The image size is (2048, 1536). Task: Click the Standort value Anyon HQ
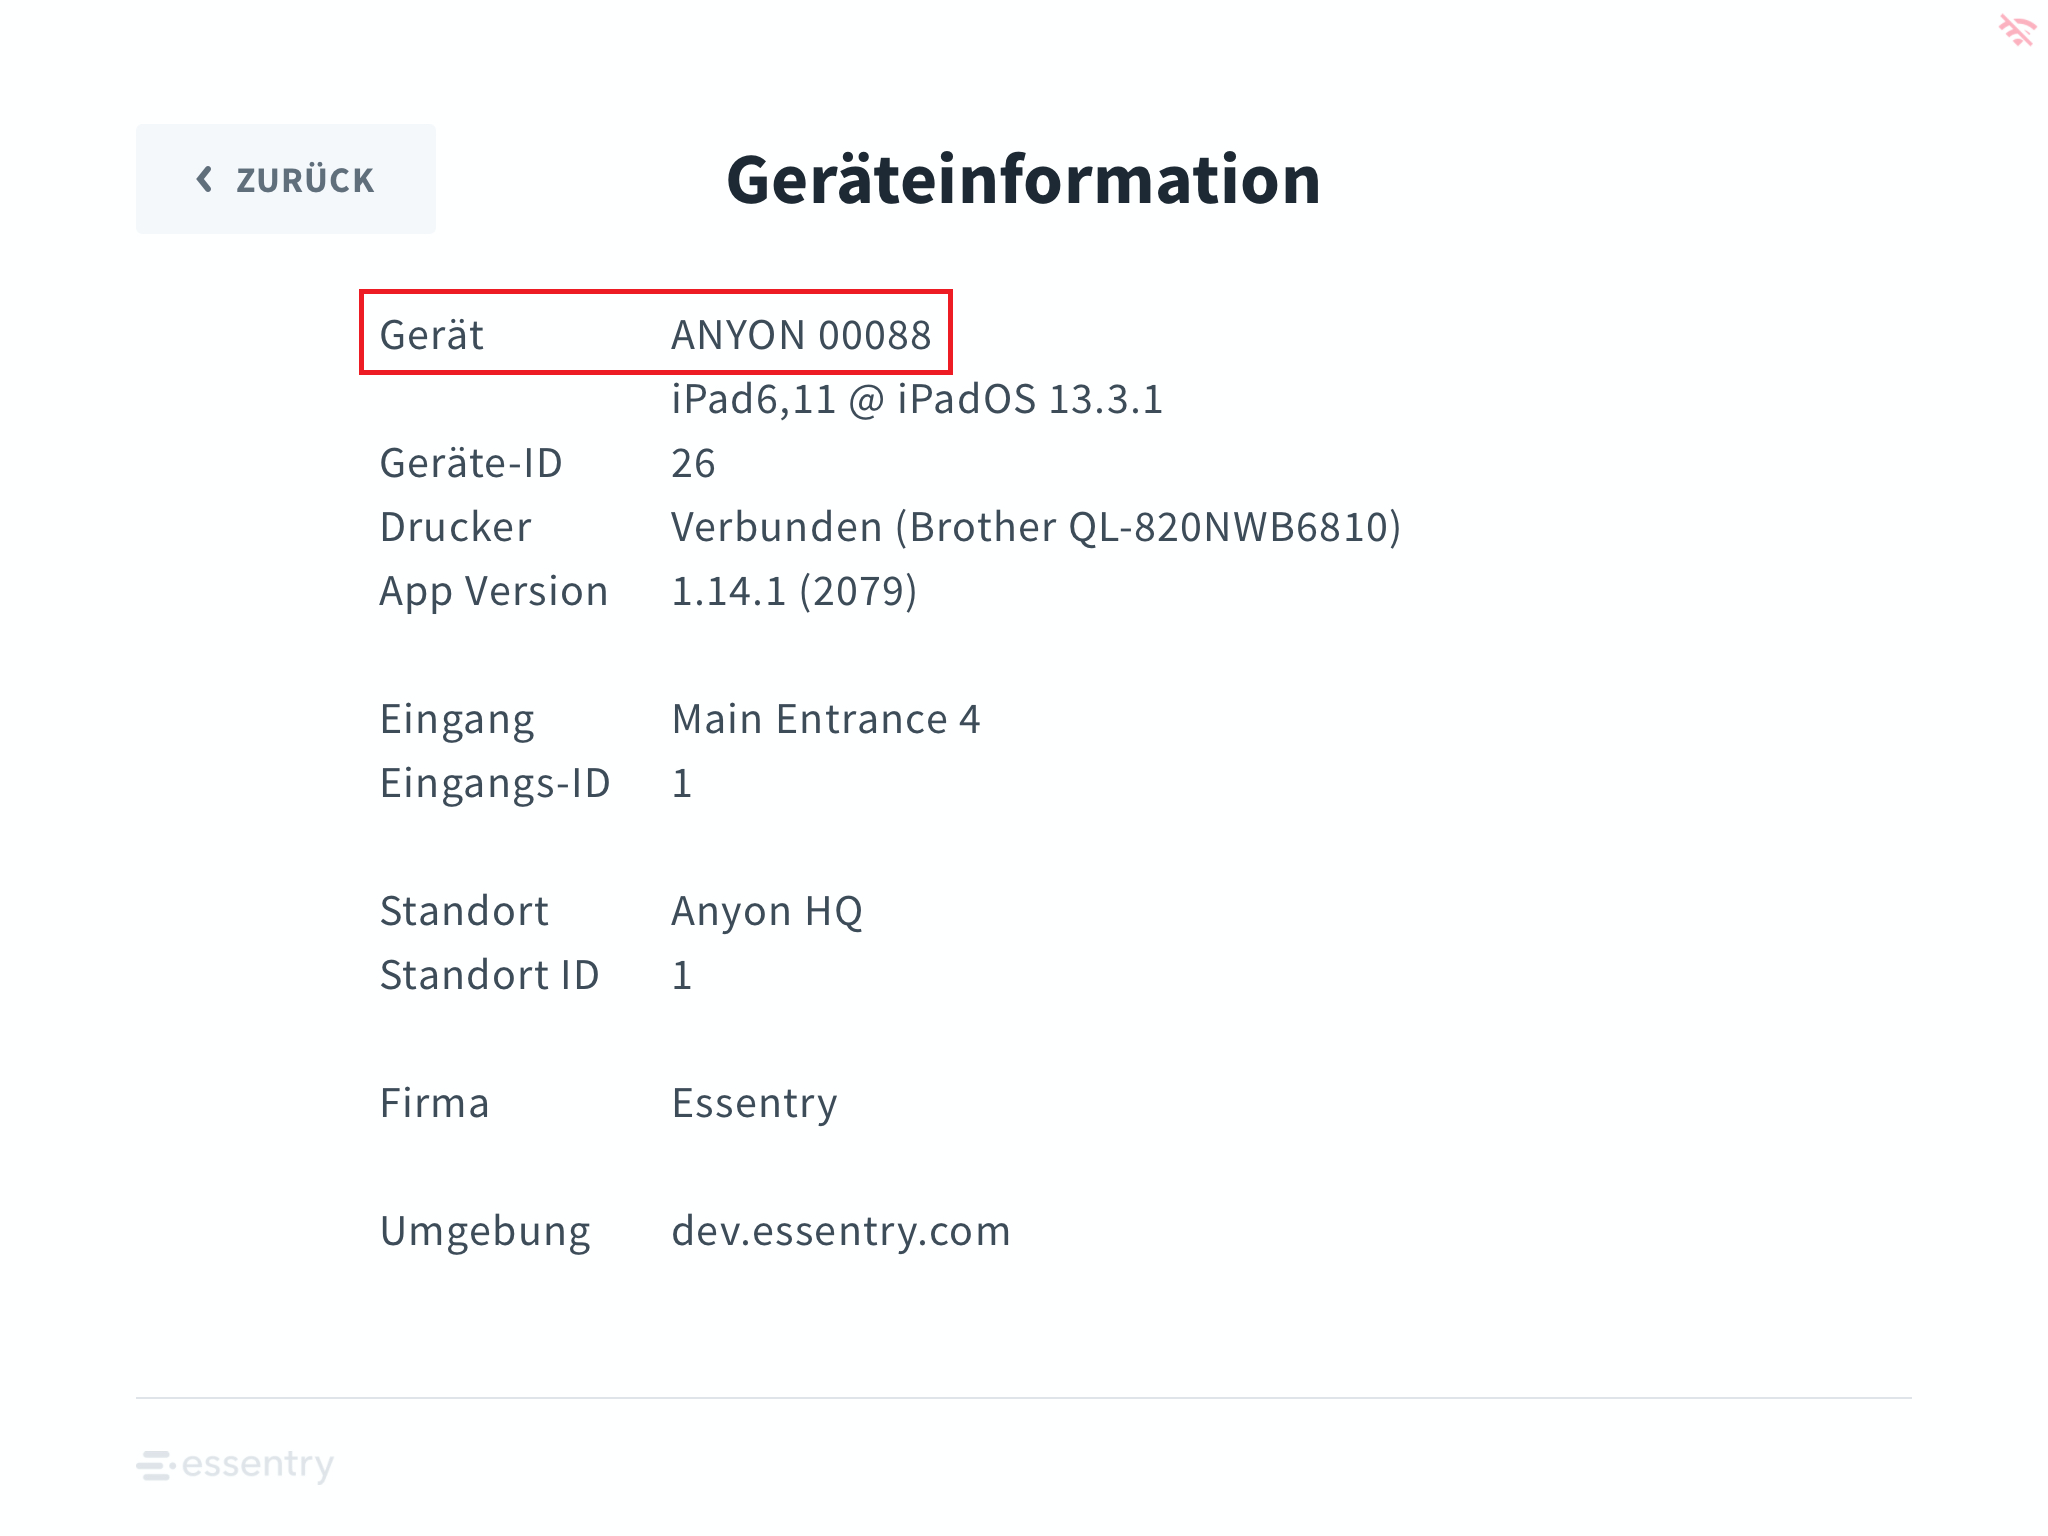[767, 911]
